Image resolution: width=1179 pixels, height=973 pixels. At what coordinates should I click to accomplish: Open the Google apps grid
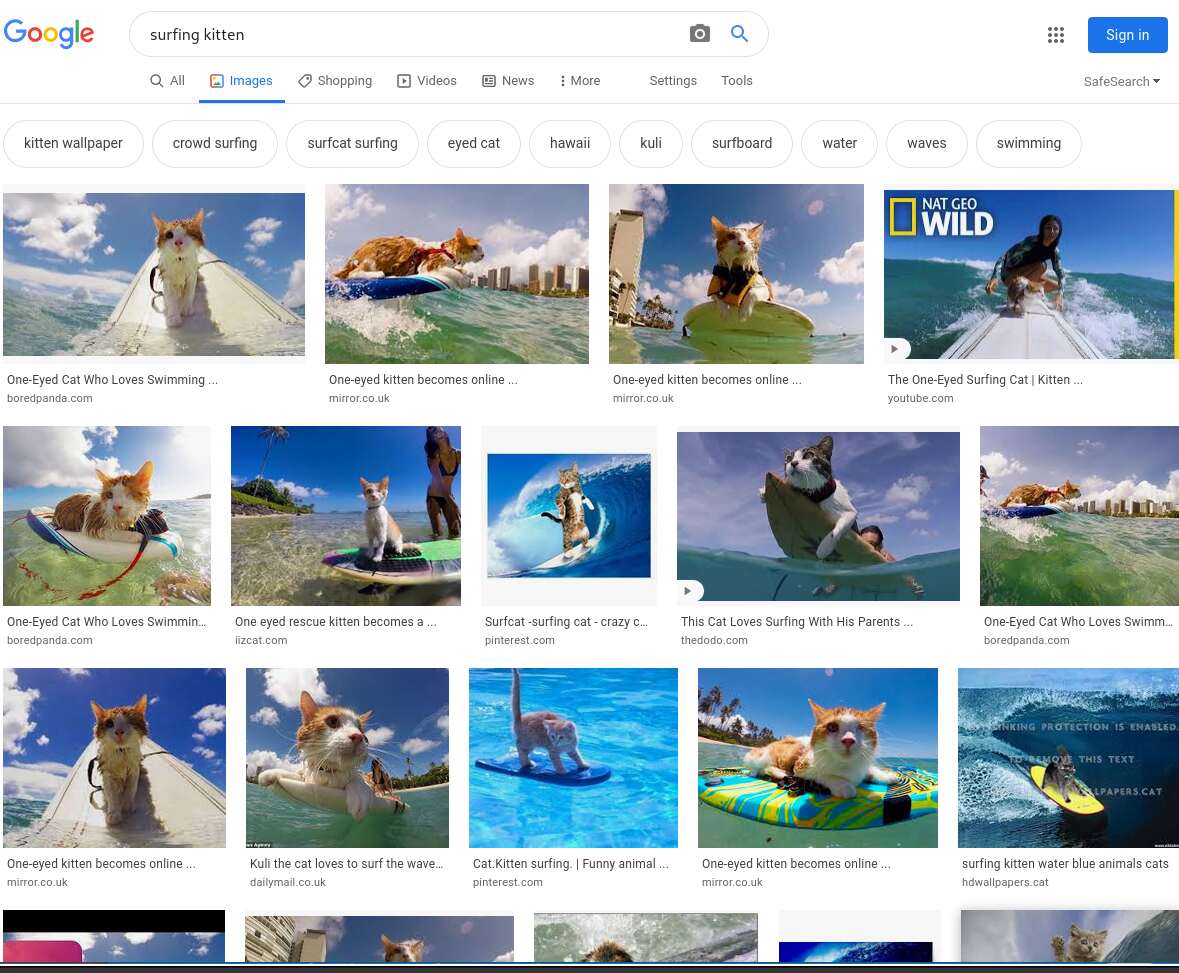point(1056,35)
